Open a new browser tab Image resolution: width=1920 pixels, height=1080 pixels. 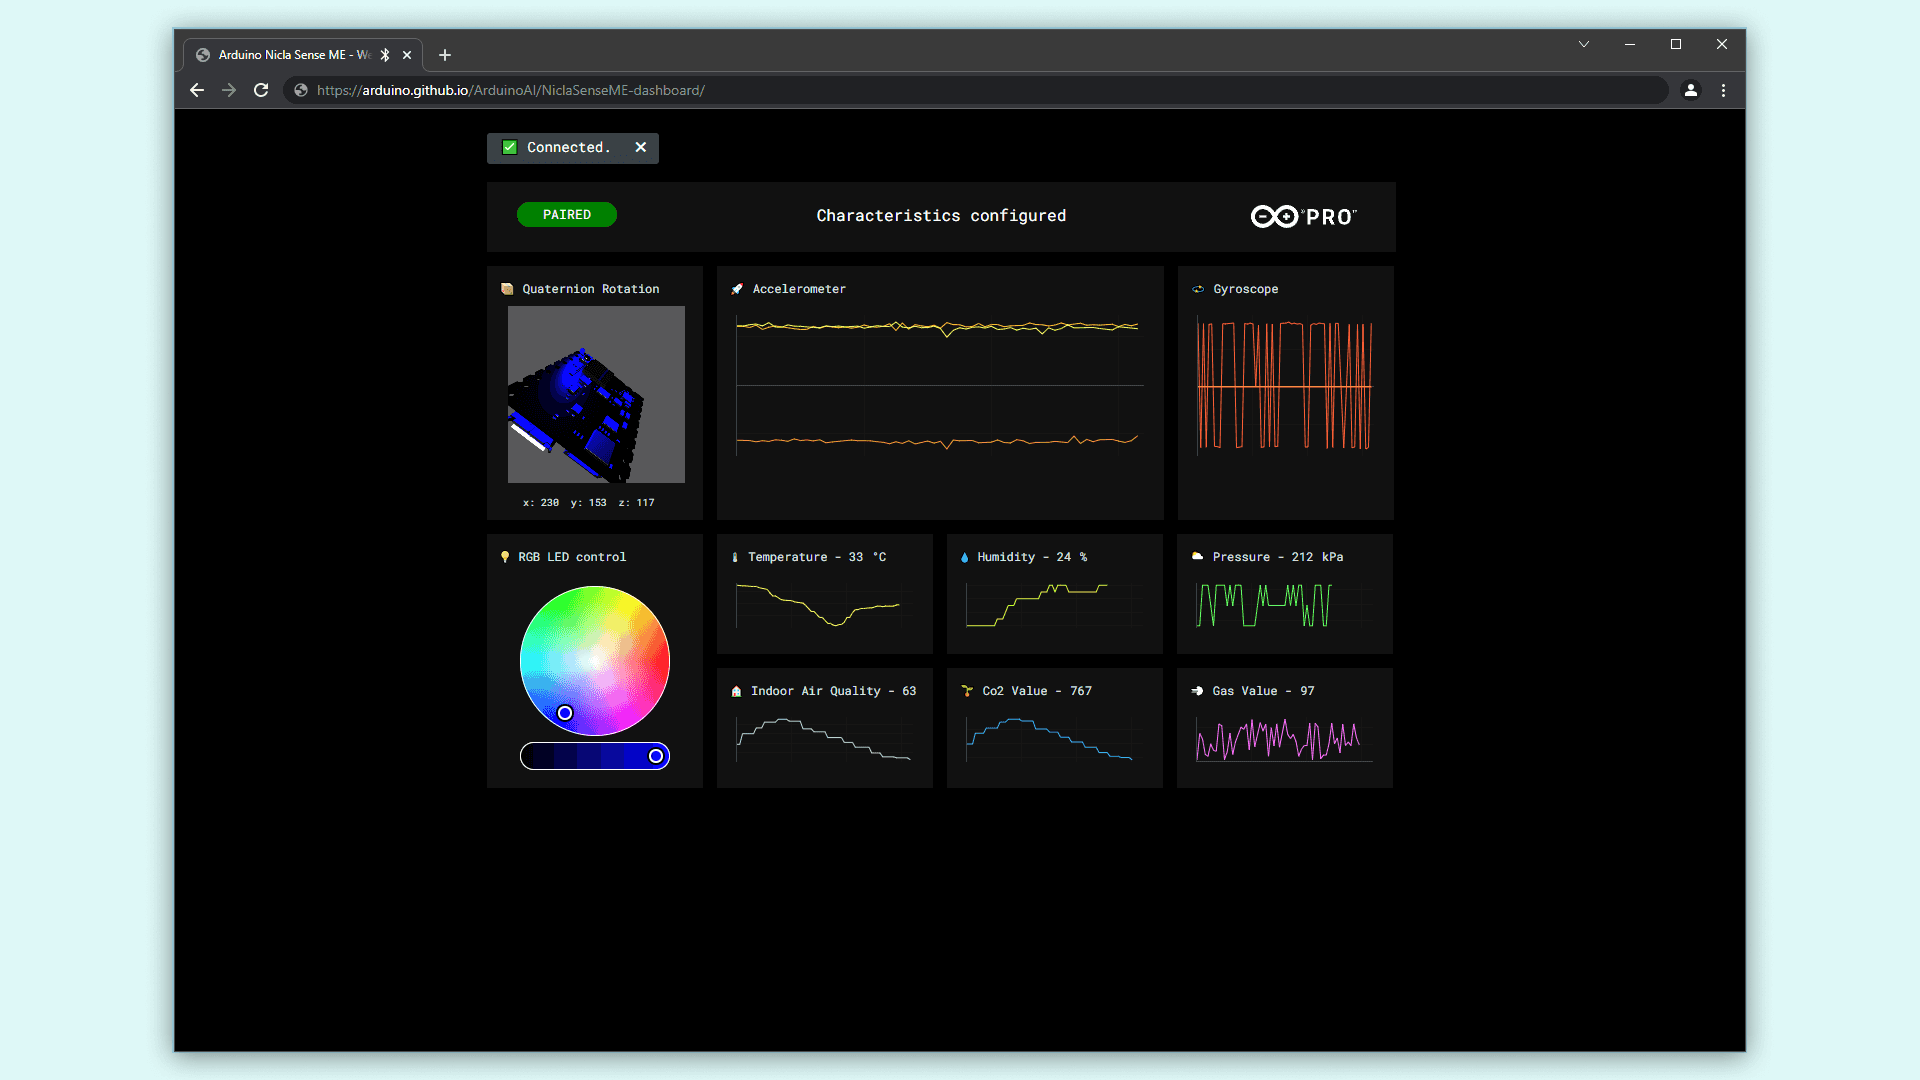445,55
